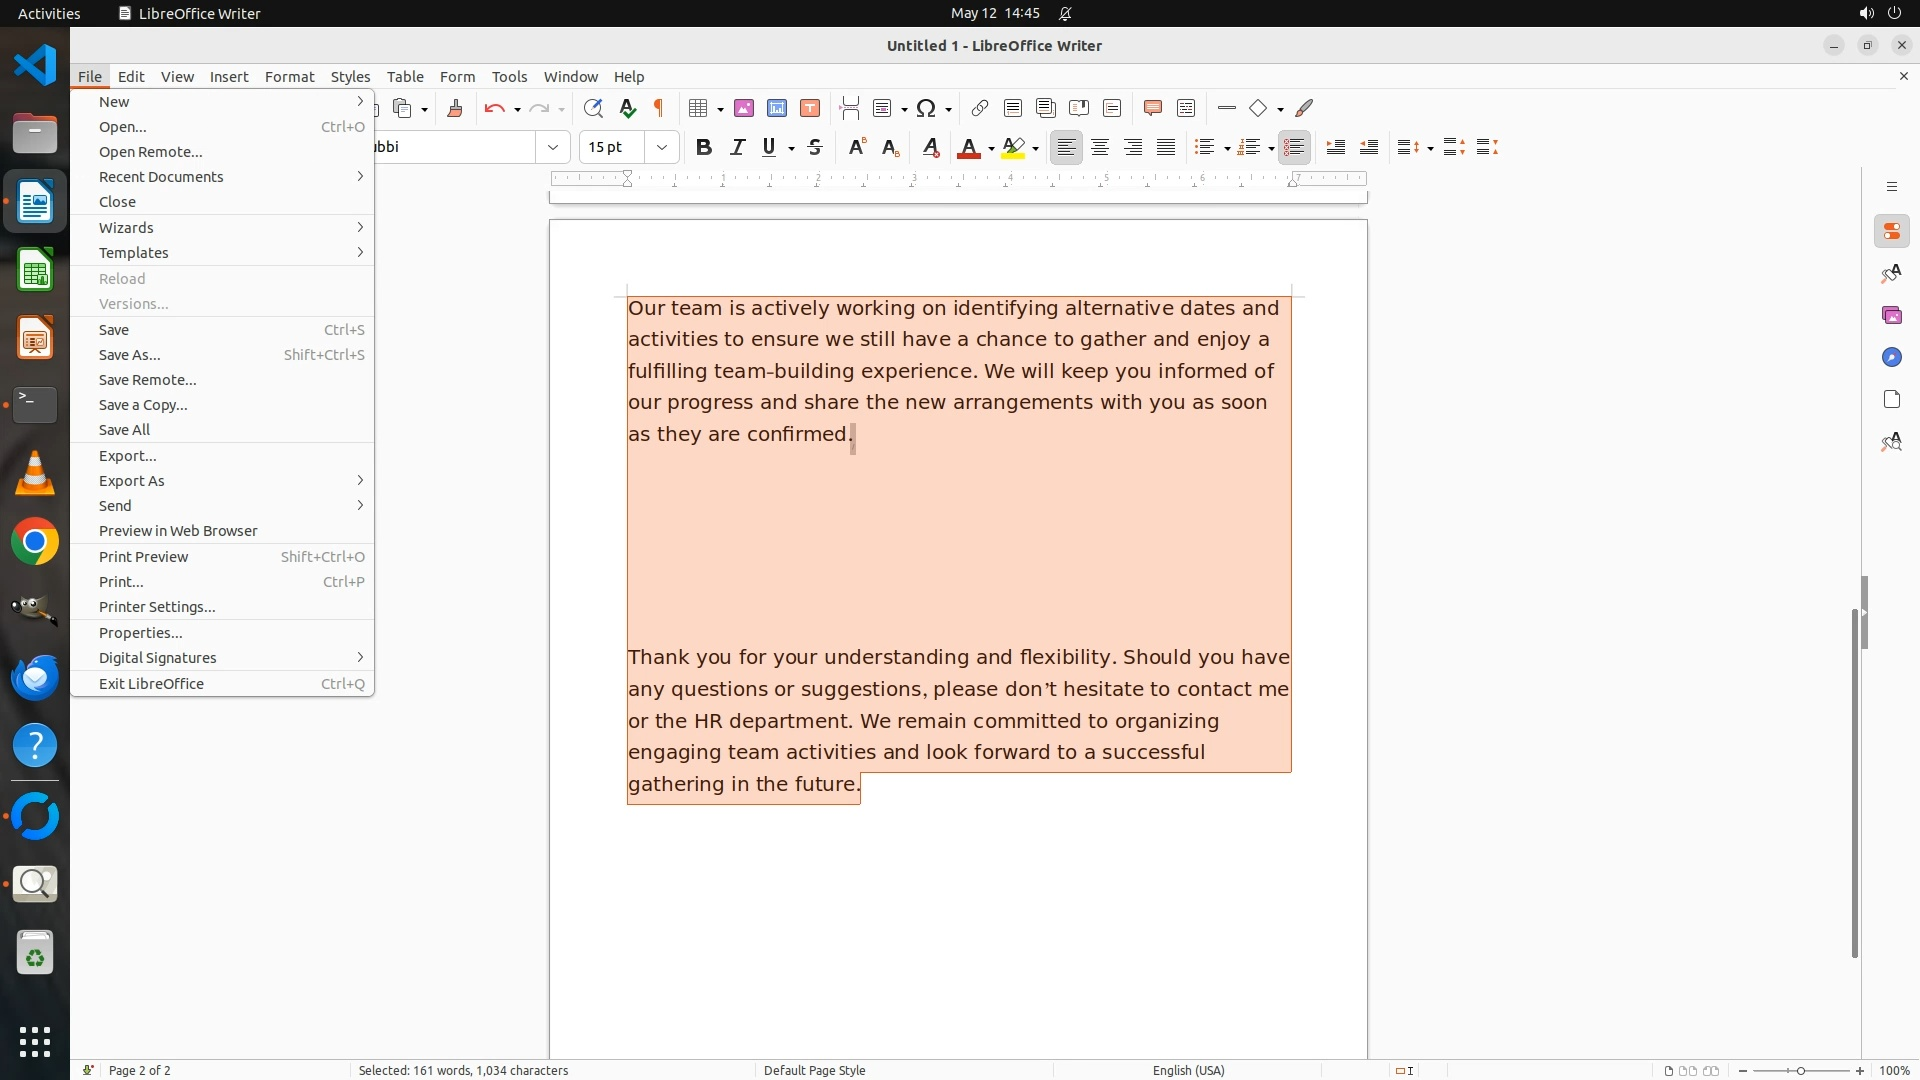The height and width of the screenshot is (1080, 1920).
Task: Launch Google Chrome from the dock
Action: pyautogui.click(x=35, y=542)
